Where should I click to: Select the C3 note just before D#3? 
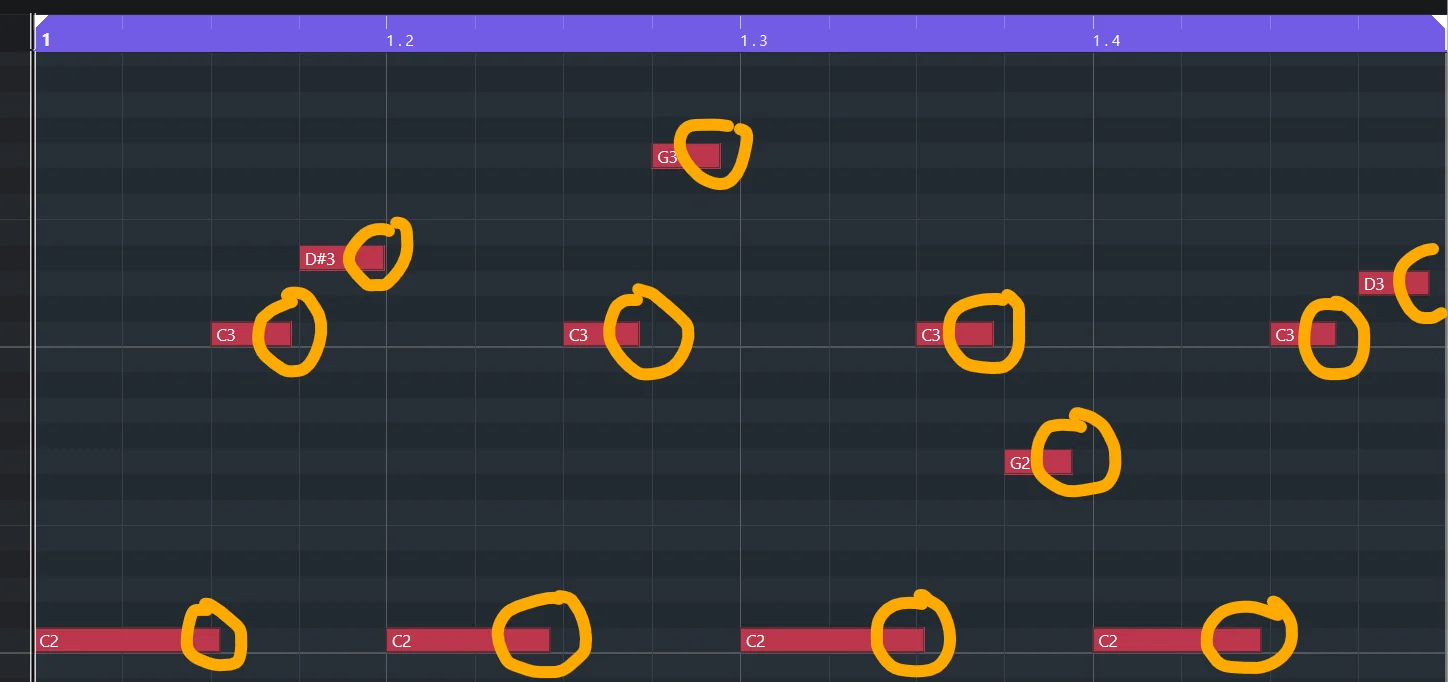pos(251,334)
